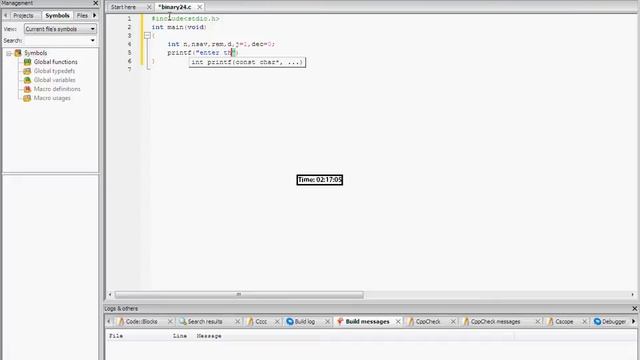Viewport: 640px width, 360px height.
Task: Open the Code::Blocks log tab
Action: pos(141,322)
